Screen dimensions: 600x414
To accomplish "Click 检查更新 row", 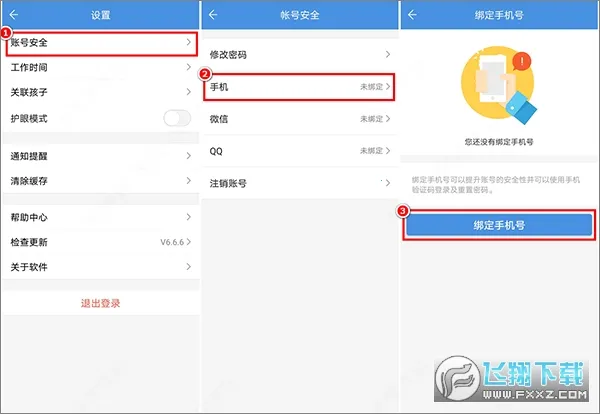I will click(x=101, y=242).
